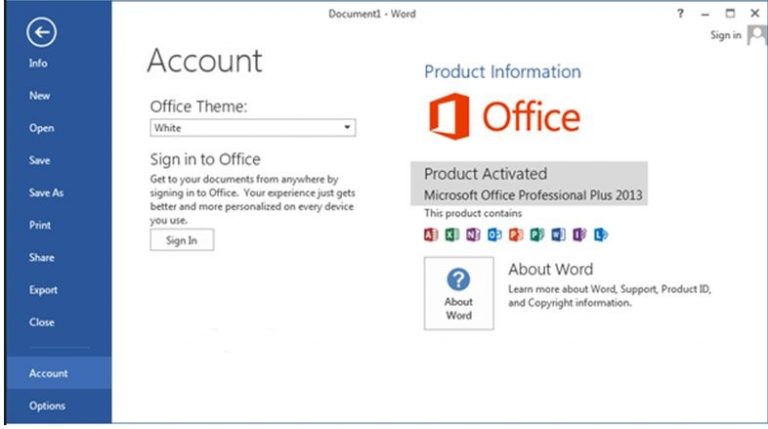This screenshot has width=768, height=429.
Task: Click the Document1 - Word title
Action: pos(372,14)
